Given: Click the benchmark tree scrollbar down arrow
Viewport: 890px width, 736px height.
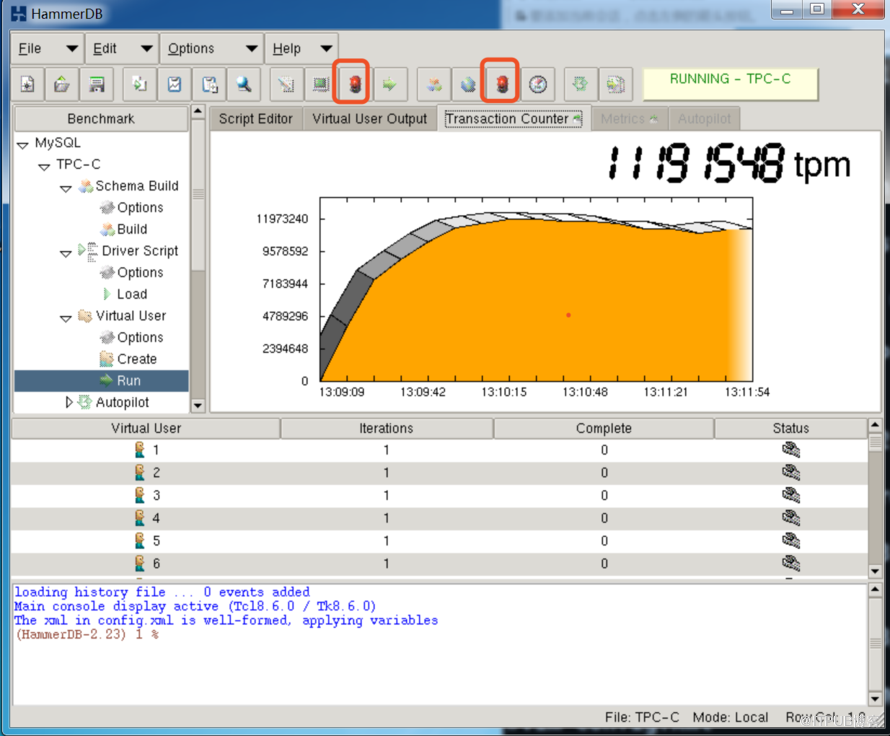Looking at the screenshot, I should pos(198,405).
